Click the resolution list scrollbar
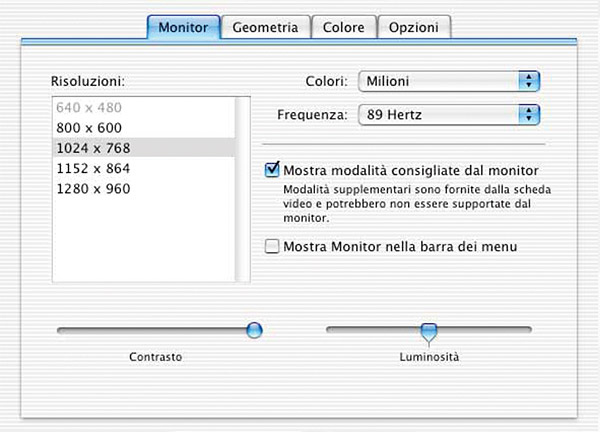The height and width of the screenshot is (432, 600). (243, 189)
